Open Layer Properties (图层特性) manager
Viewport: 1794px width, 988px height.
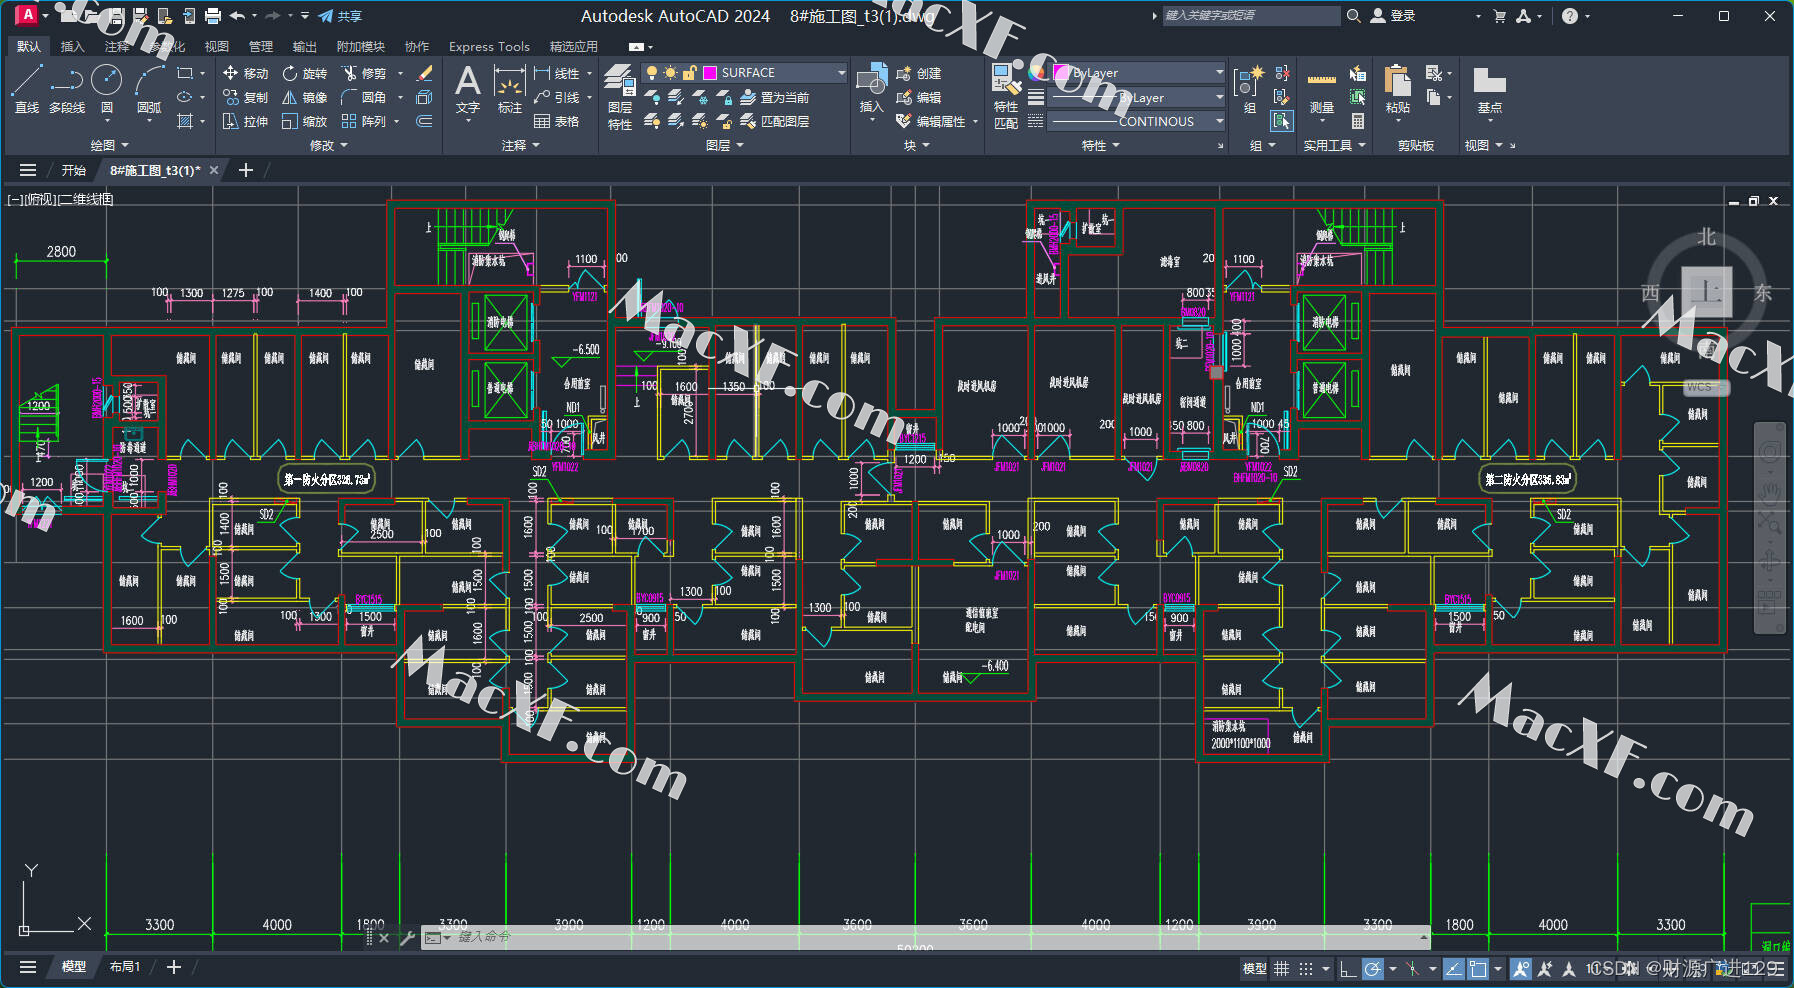coord(620,97)
